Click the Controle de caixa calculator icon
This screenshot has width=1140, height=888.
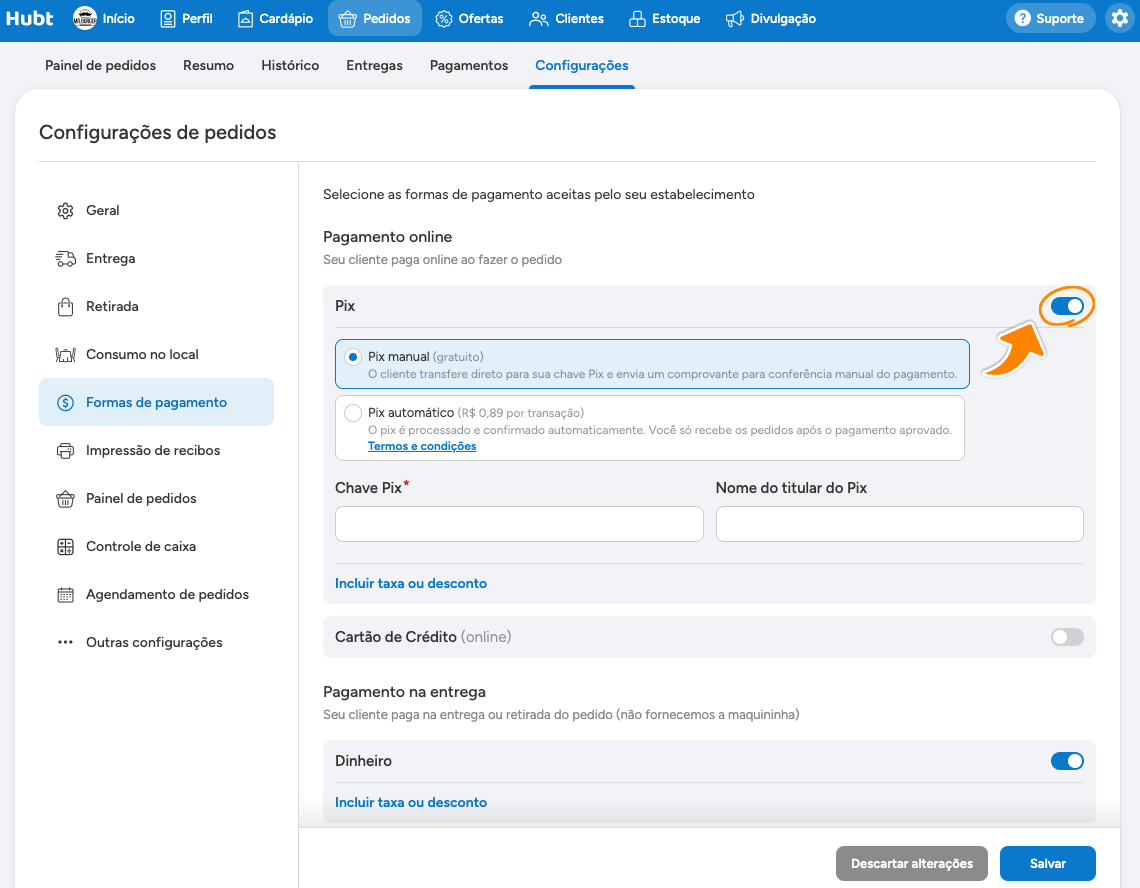tap(65, 547)
